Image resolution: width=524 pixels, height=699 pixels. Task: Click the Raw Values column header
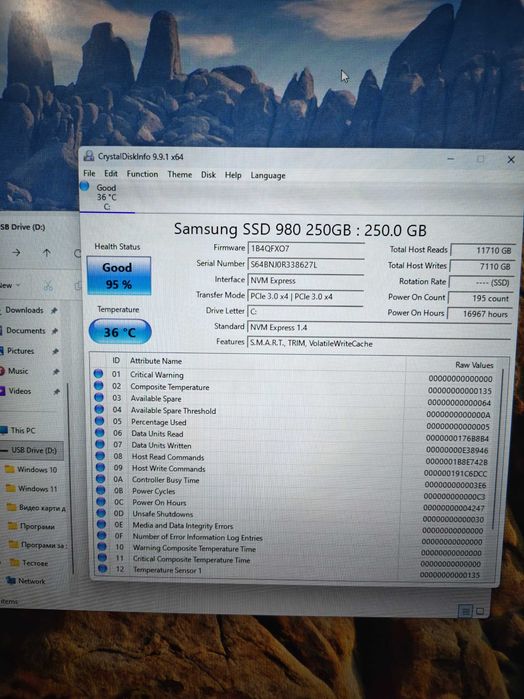[x=474, y=365]
